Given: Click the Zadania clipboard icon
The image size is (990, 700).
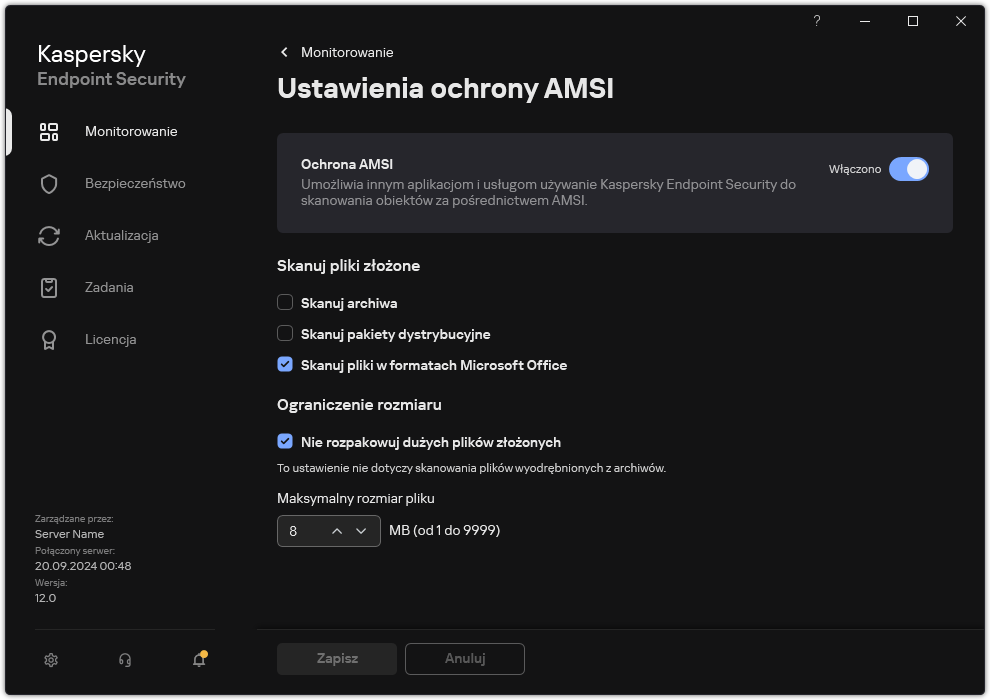Looking at the screenshot, I should [x=49, y=288].
